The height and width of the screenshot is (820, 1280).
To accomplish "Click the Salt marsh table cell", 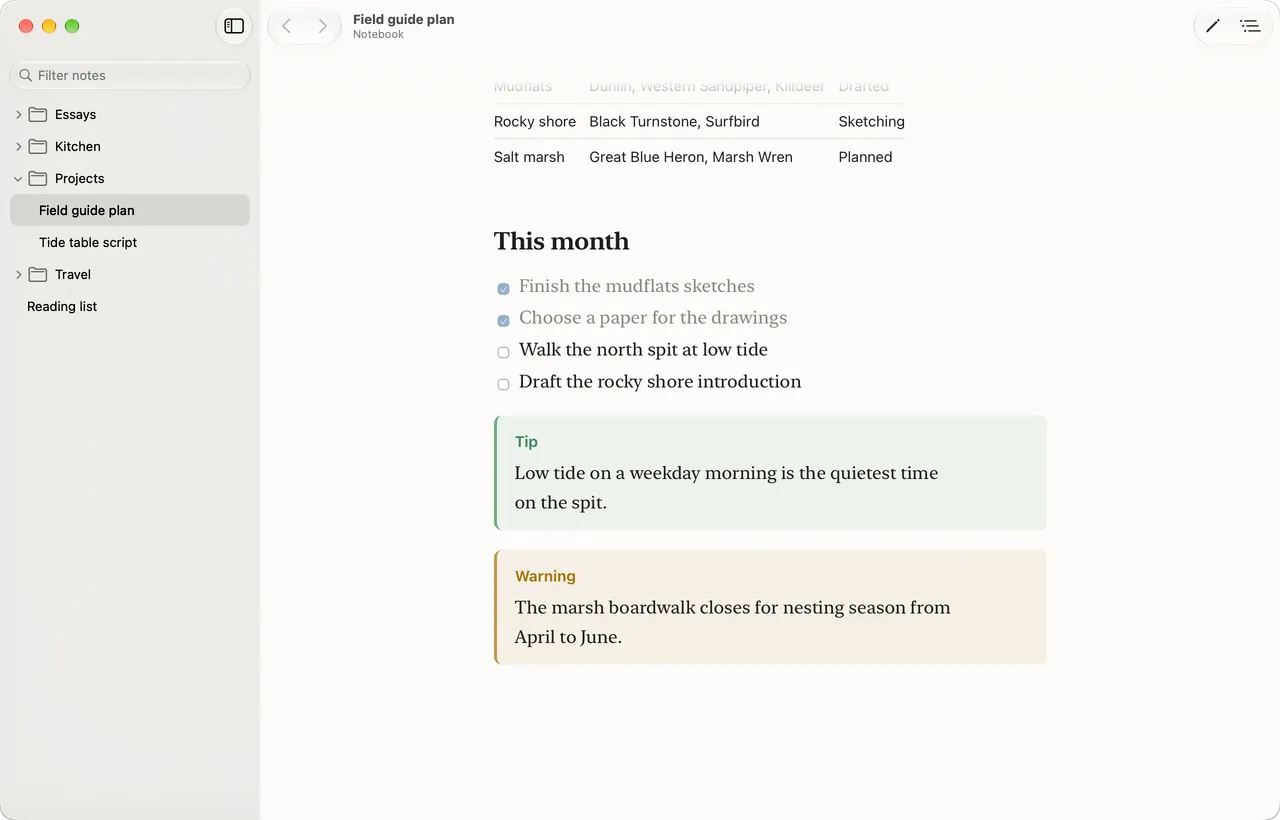I will click(529, 157).
